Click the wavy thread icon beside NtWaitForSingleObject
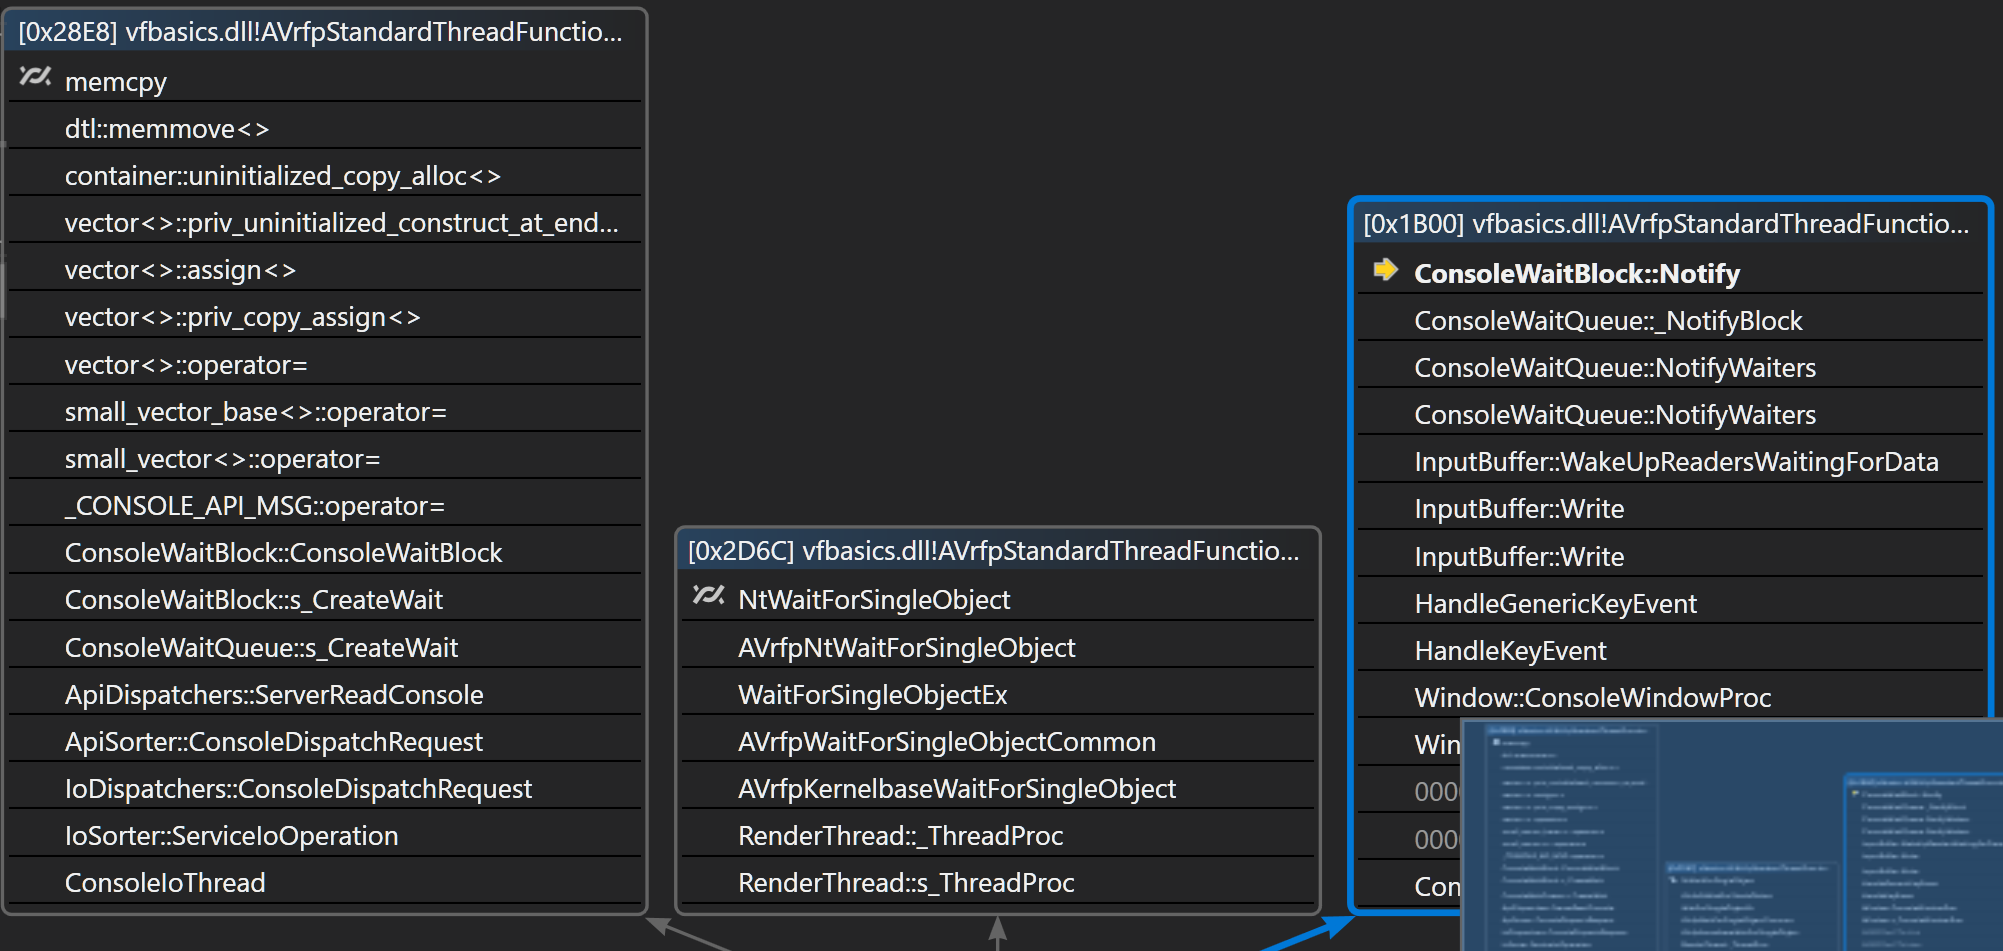 tap(708, 595)
